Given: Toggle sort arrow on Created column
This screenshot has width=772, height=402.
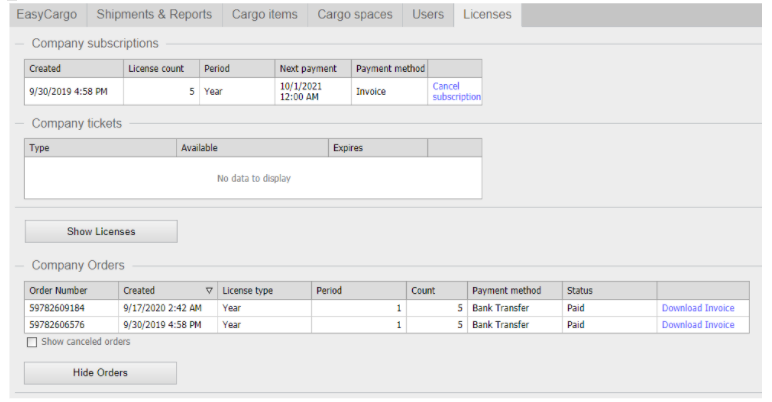Looking at the screenshot, I should [208, 291].
